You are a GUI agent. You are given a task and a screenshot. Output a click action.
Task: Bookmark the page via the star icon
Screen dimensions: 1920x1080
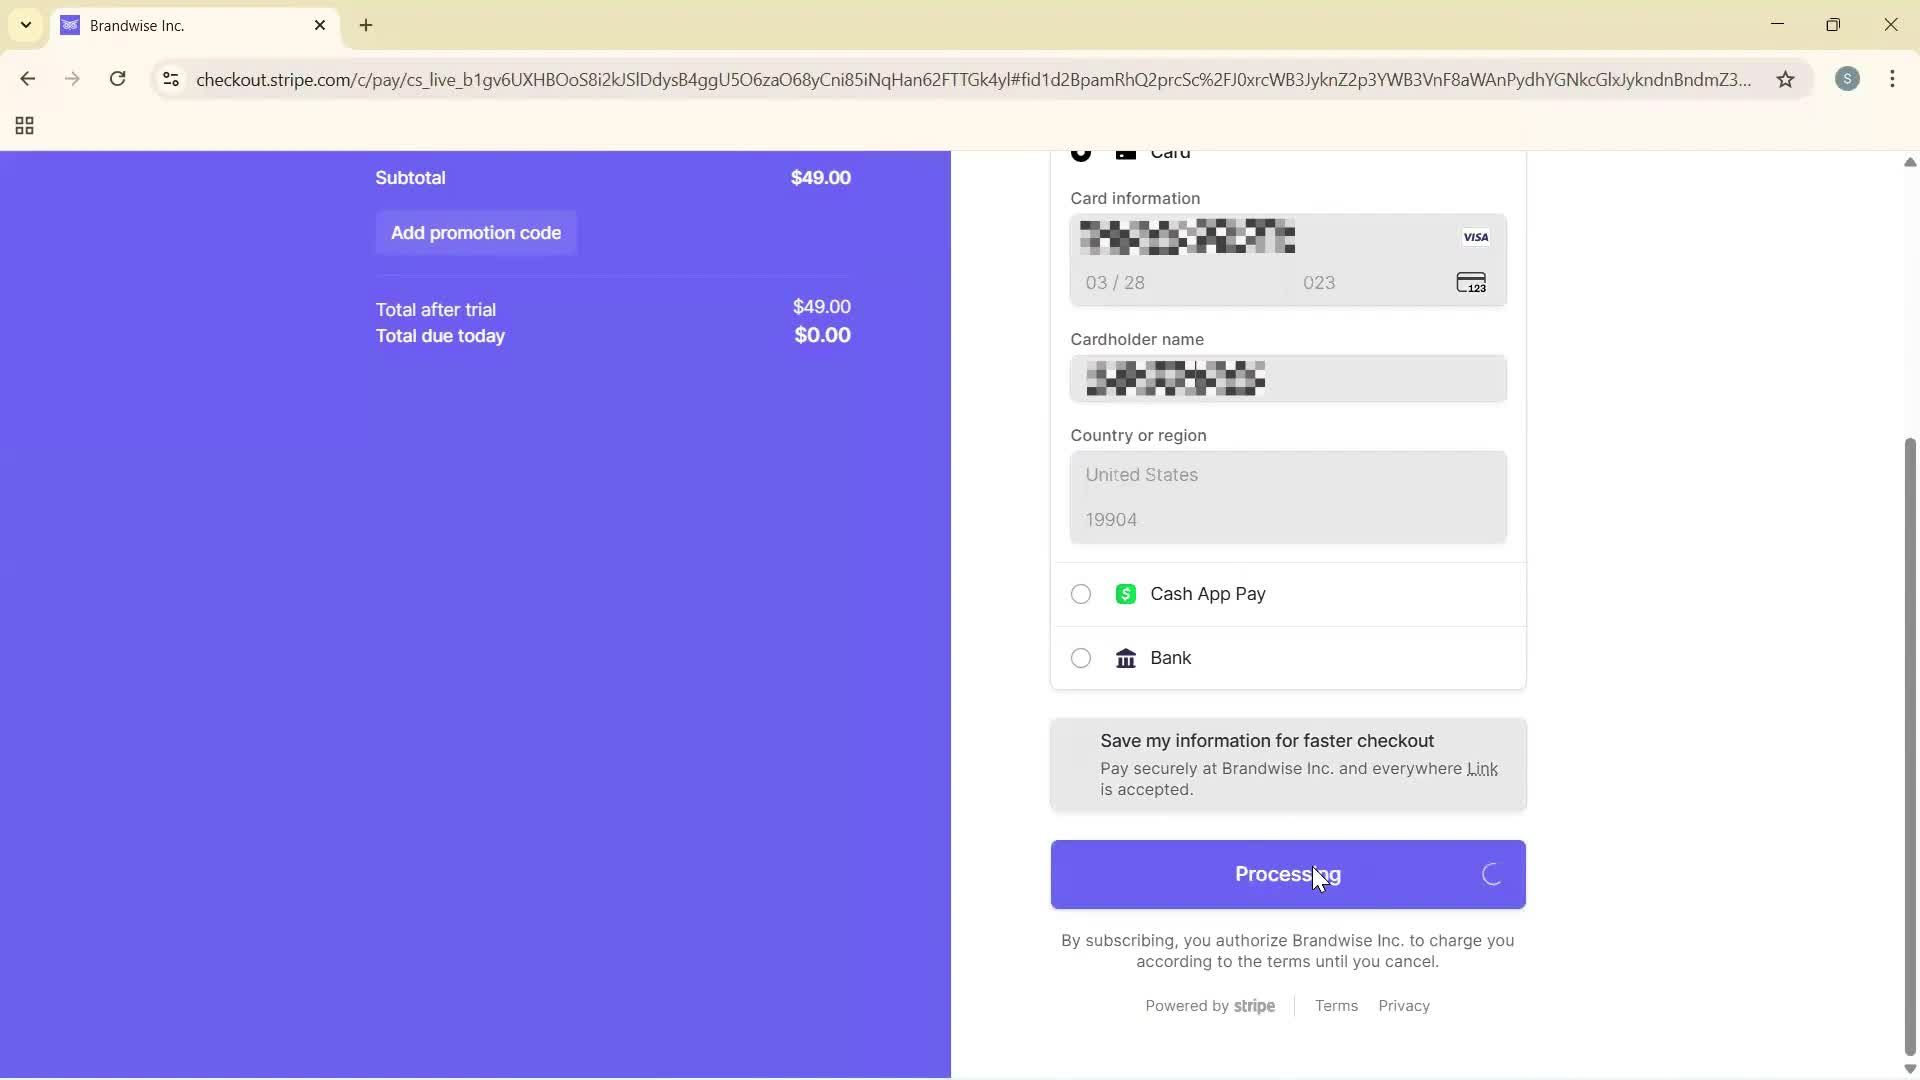pos(1787,80)
